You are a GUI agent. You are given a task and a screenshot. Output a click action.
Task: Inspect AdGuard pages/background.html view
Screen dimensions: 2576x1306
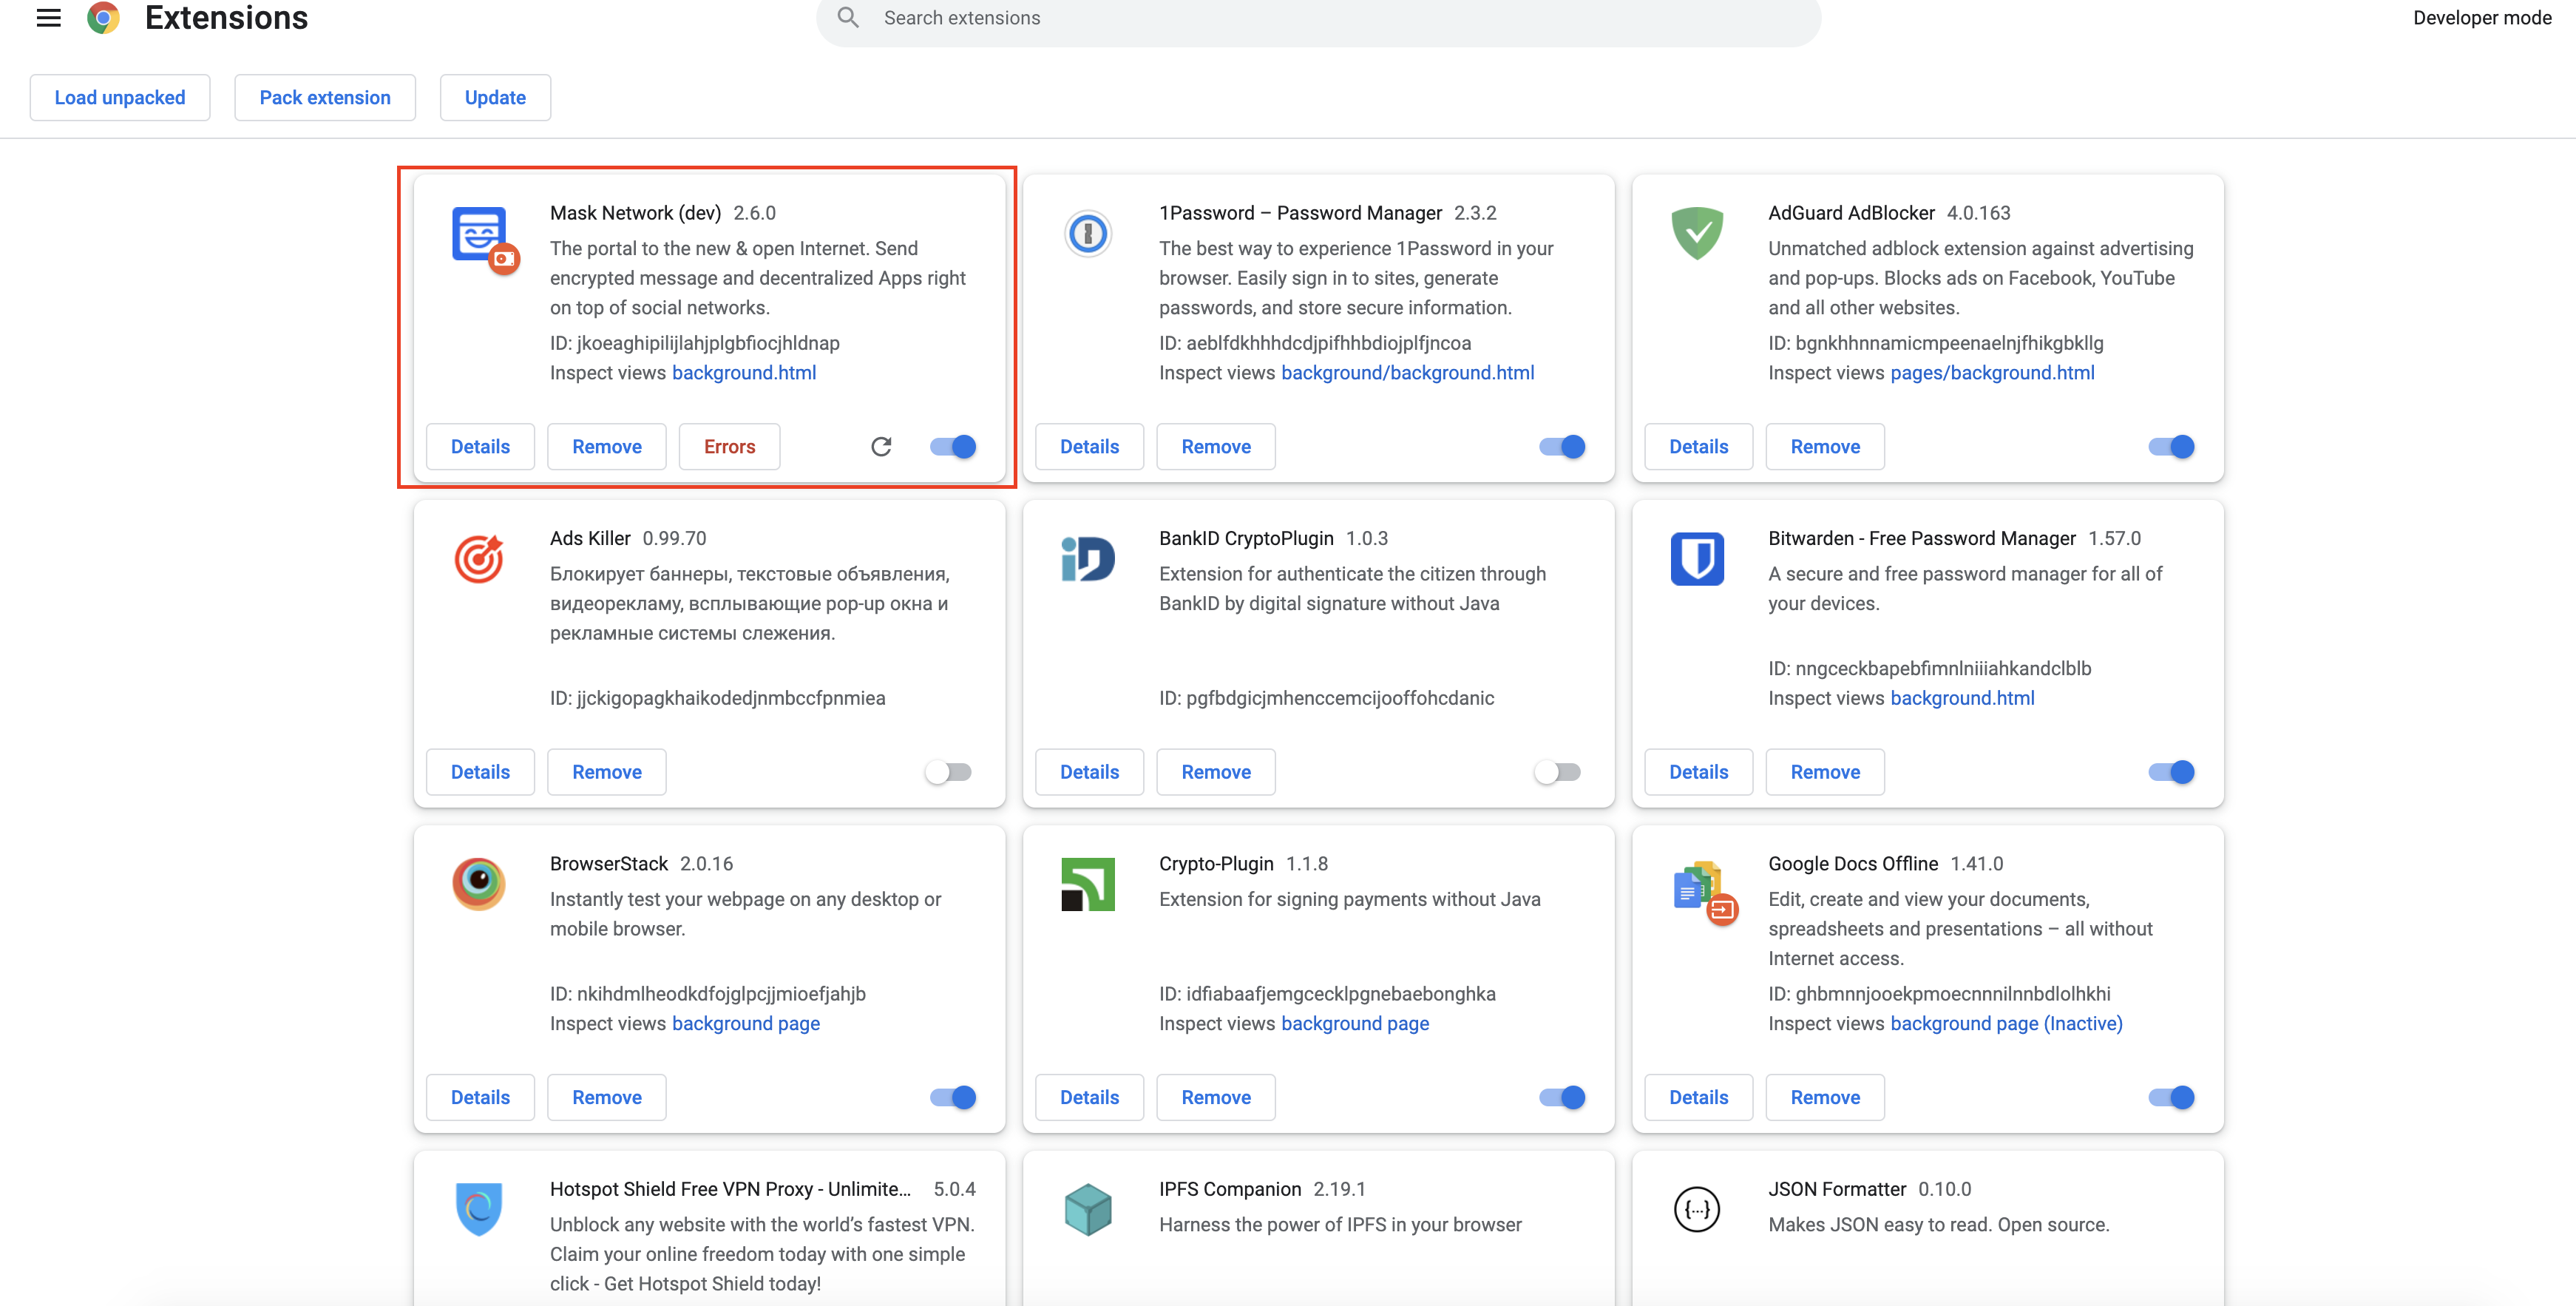[x=1992, y=372]
